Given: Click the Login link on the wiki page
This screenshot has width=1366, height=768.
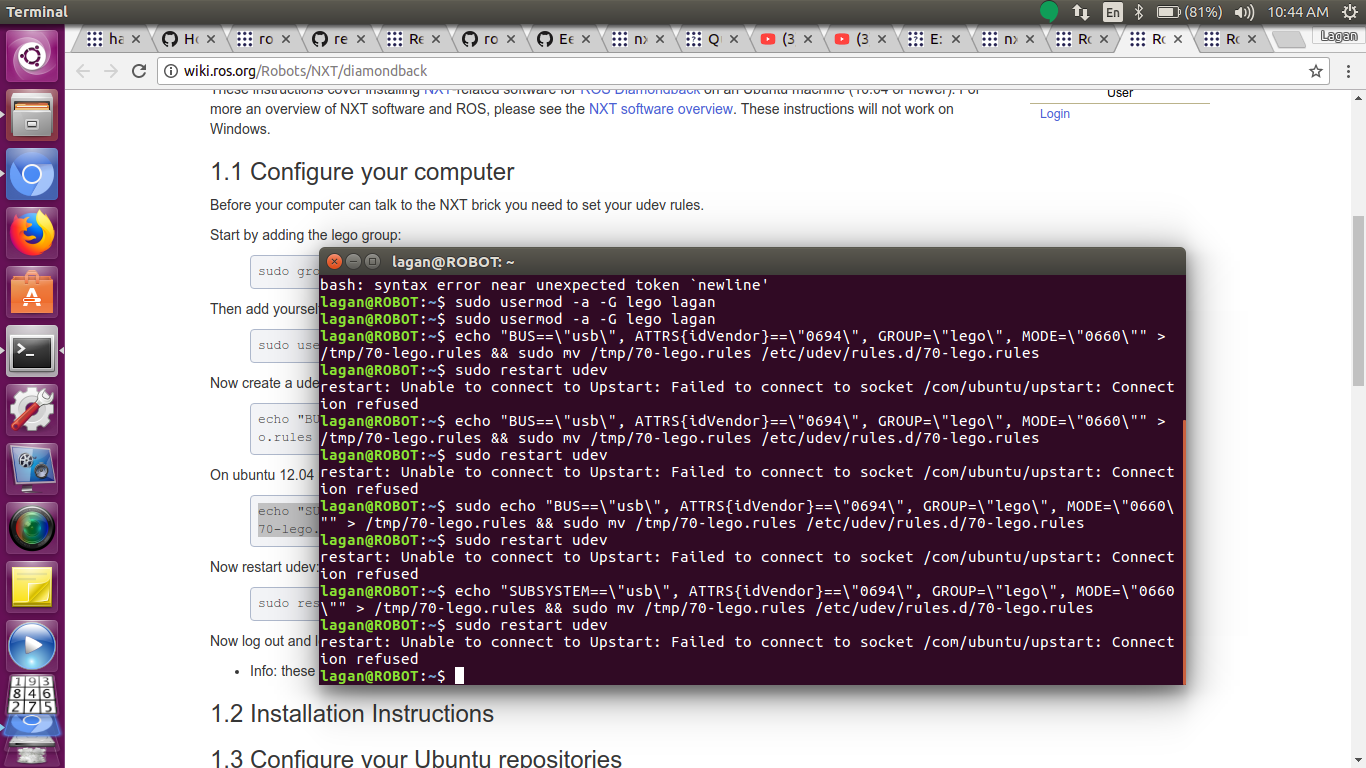Looking at the screenshot, I should (x=1054, y=114).
